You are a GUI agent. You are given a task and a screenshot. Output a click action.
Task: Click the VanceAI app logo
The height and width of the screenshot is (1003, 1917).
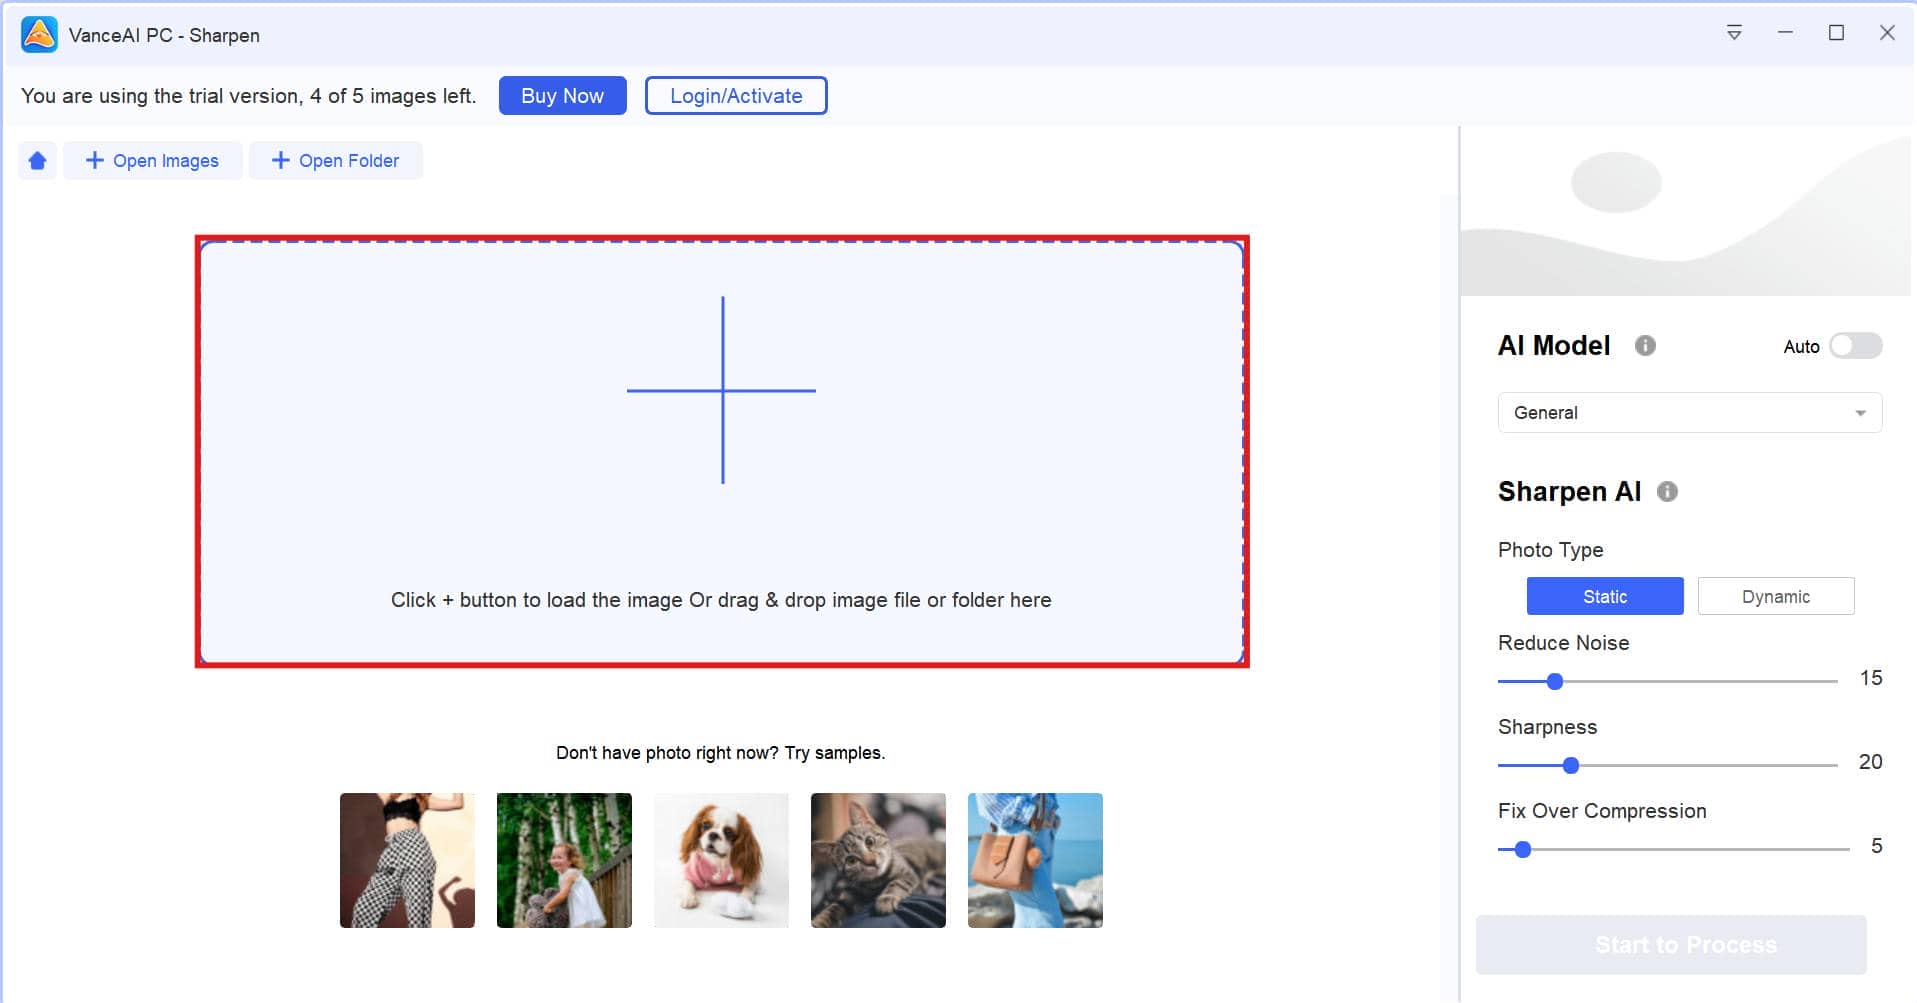coord(39,34)
